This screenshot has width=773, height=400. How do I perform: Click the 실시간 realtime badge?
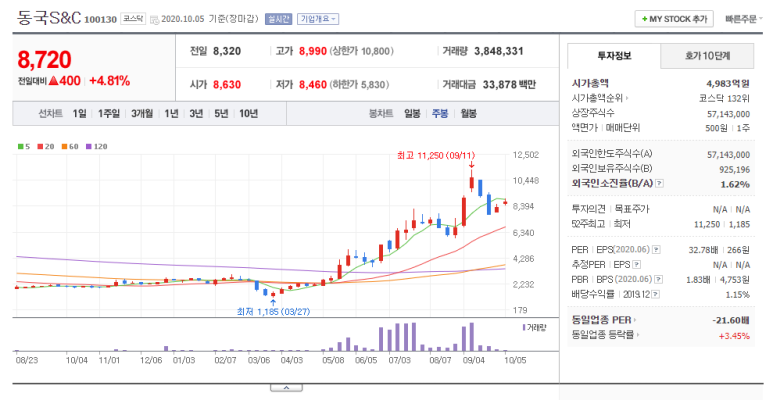coord(278,19)
